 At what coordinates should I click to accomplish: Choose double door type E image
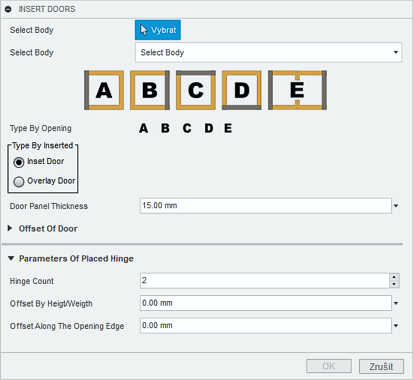click(297, 90)
